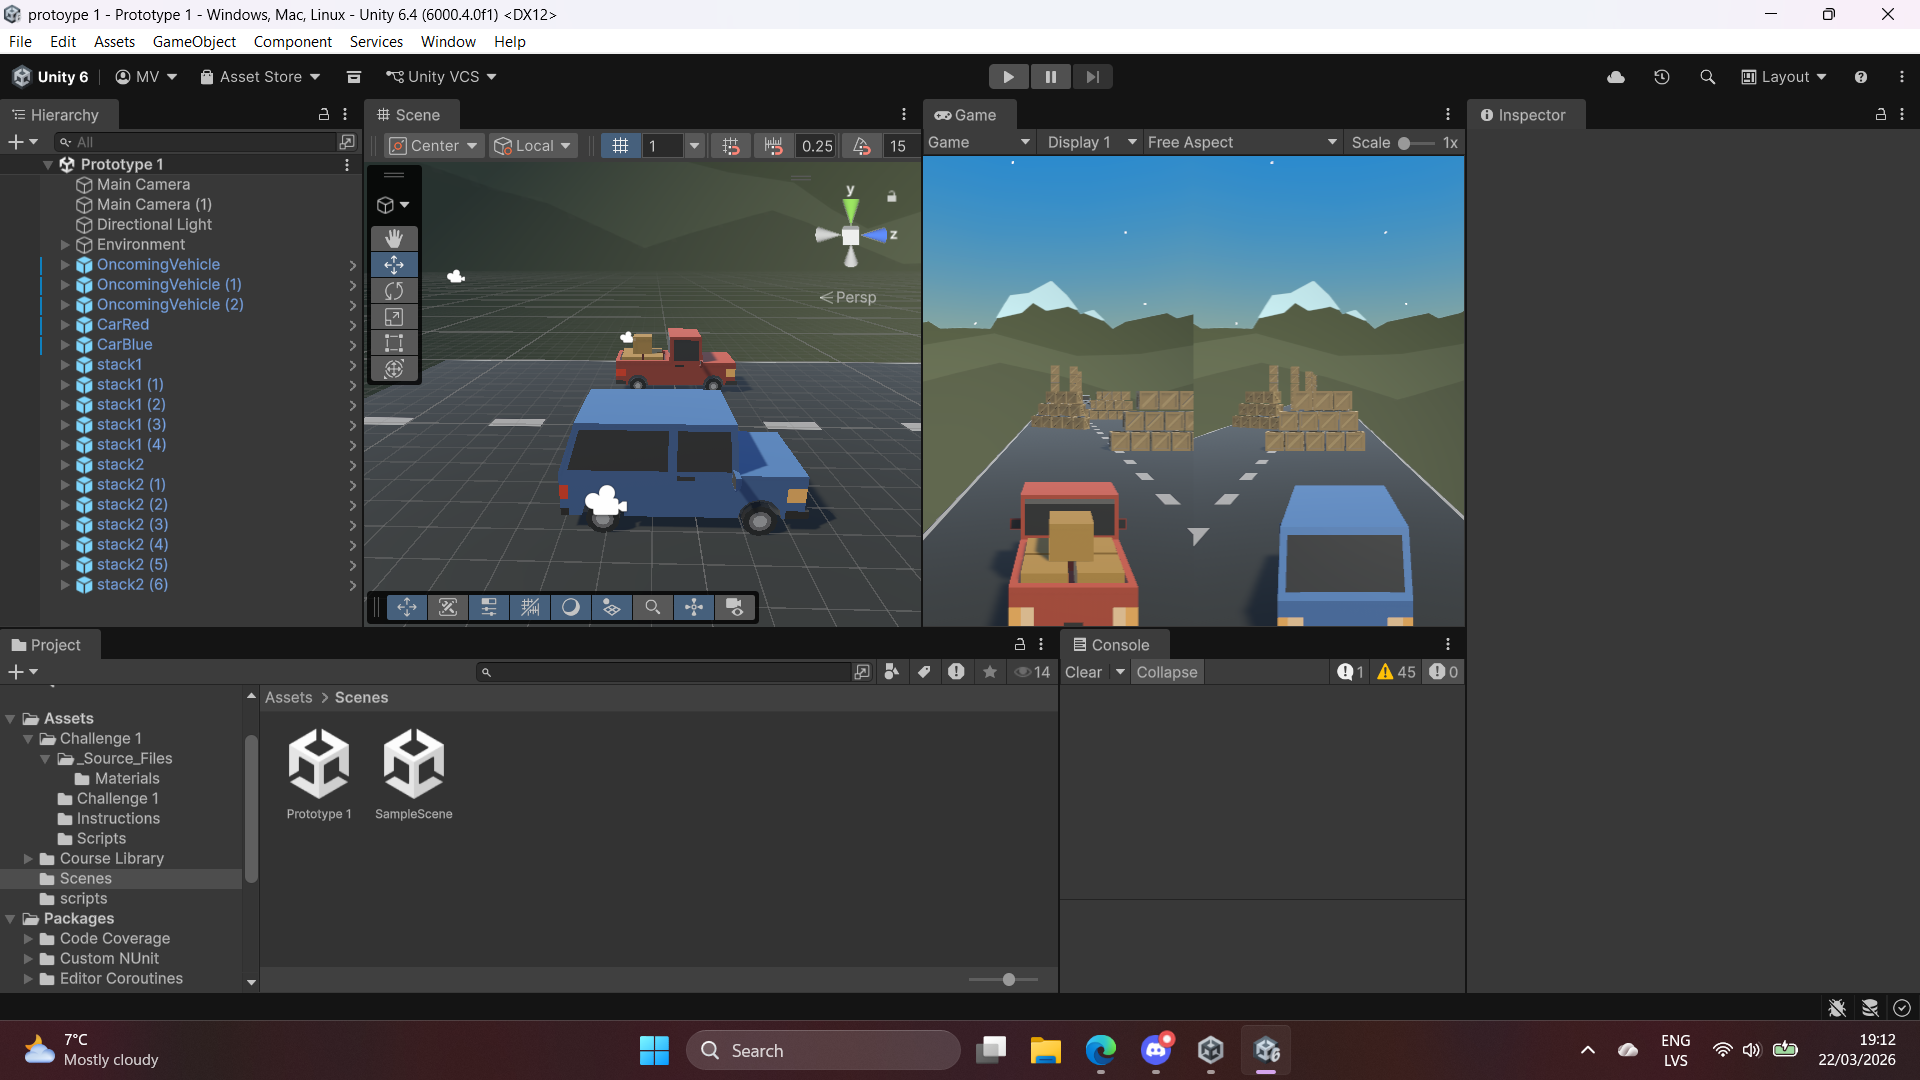Toggle the Scene grid visibility button
1920x1080 pixels.
click(x=620, y=146)
